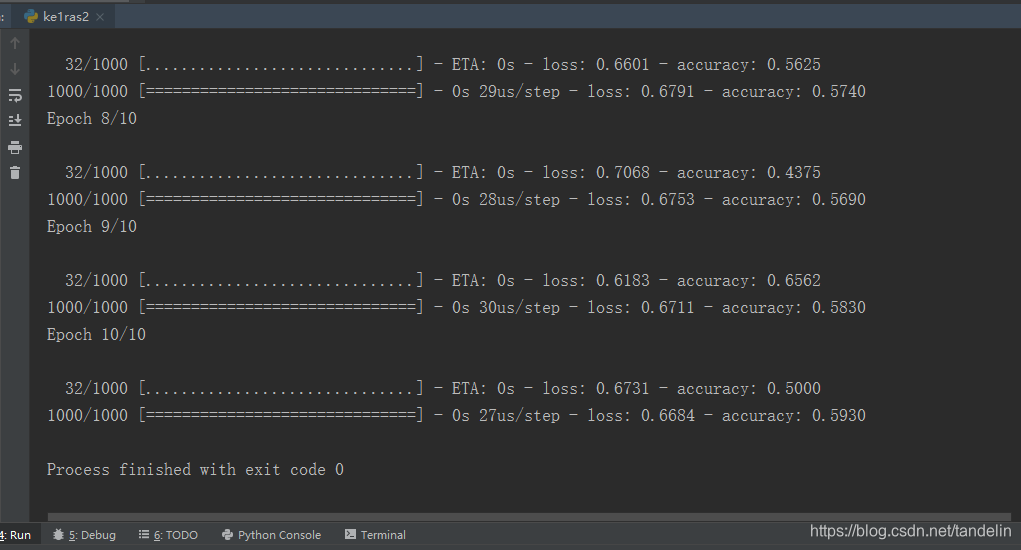Image resolution: width=1021 pixels, height=550 pixels.
Task: Click the down the stack trace arrow
Action: click(x=15, y=69)
